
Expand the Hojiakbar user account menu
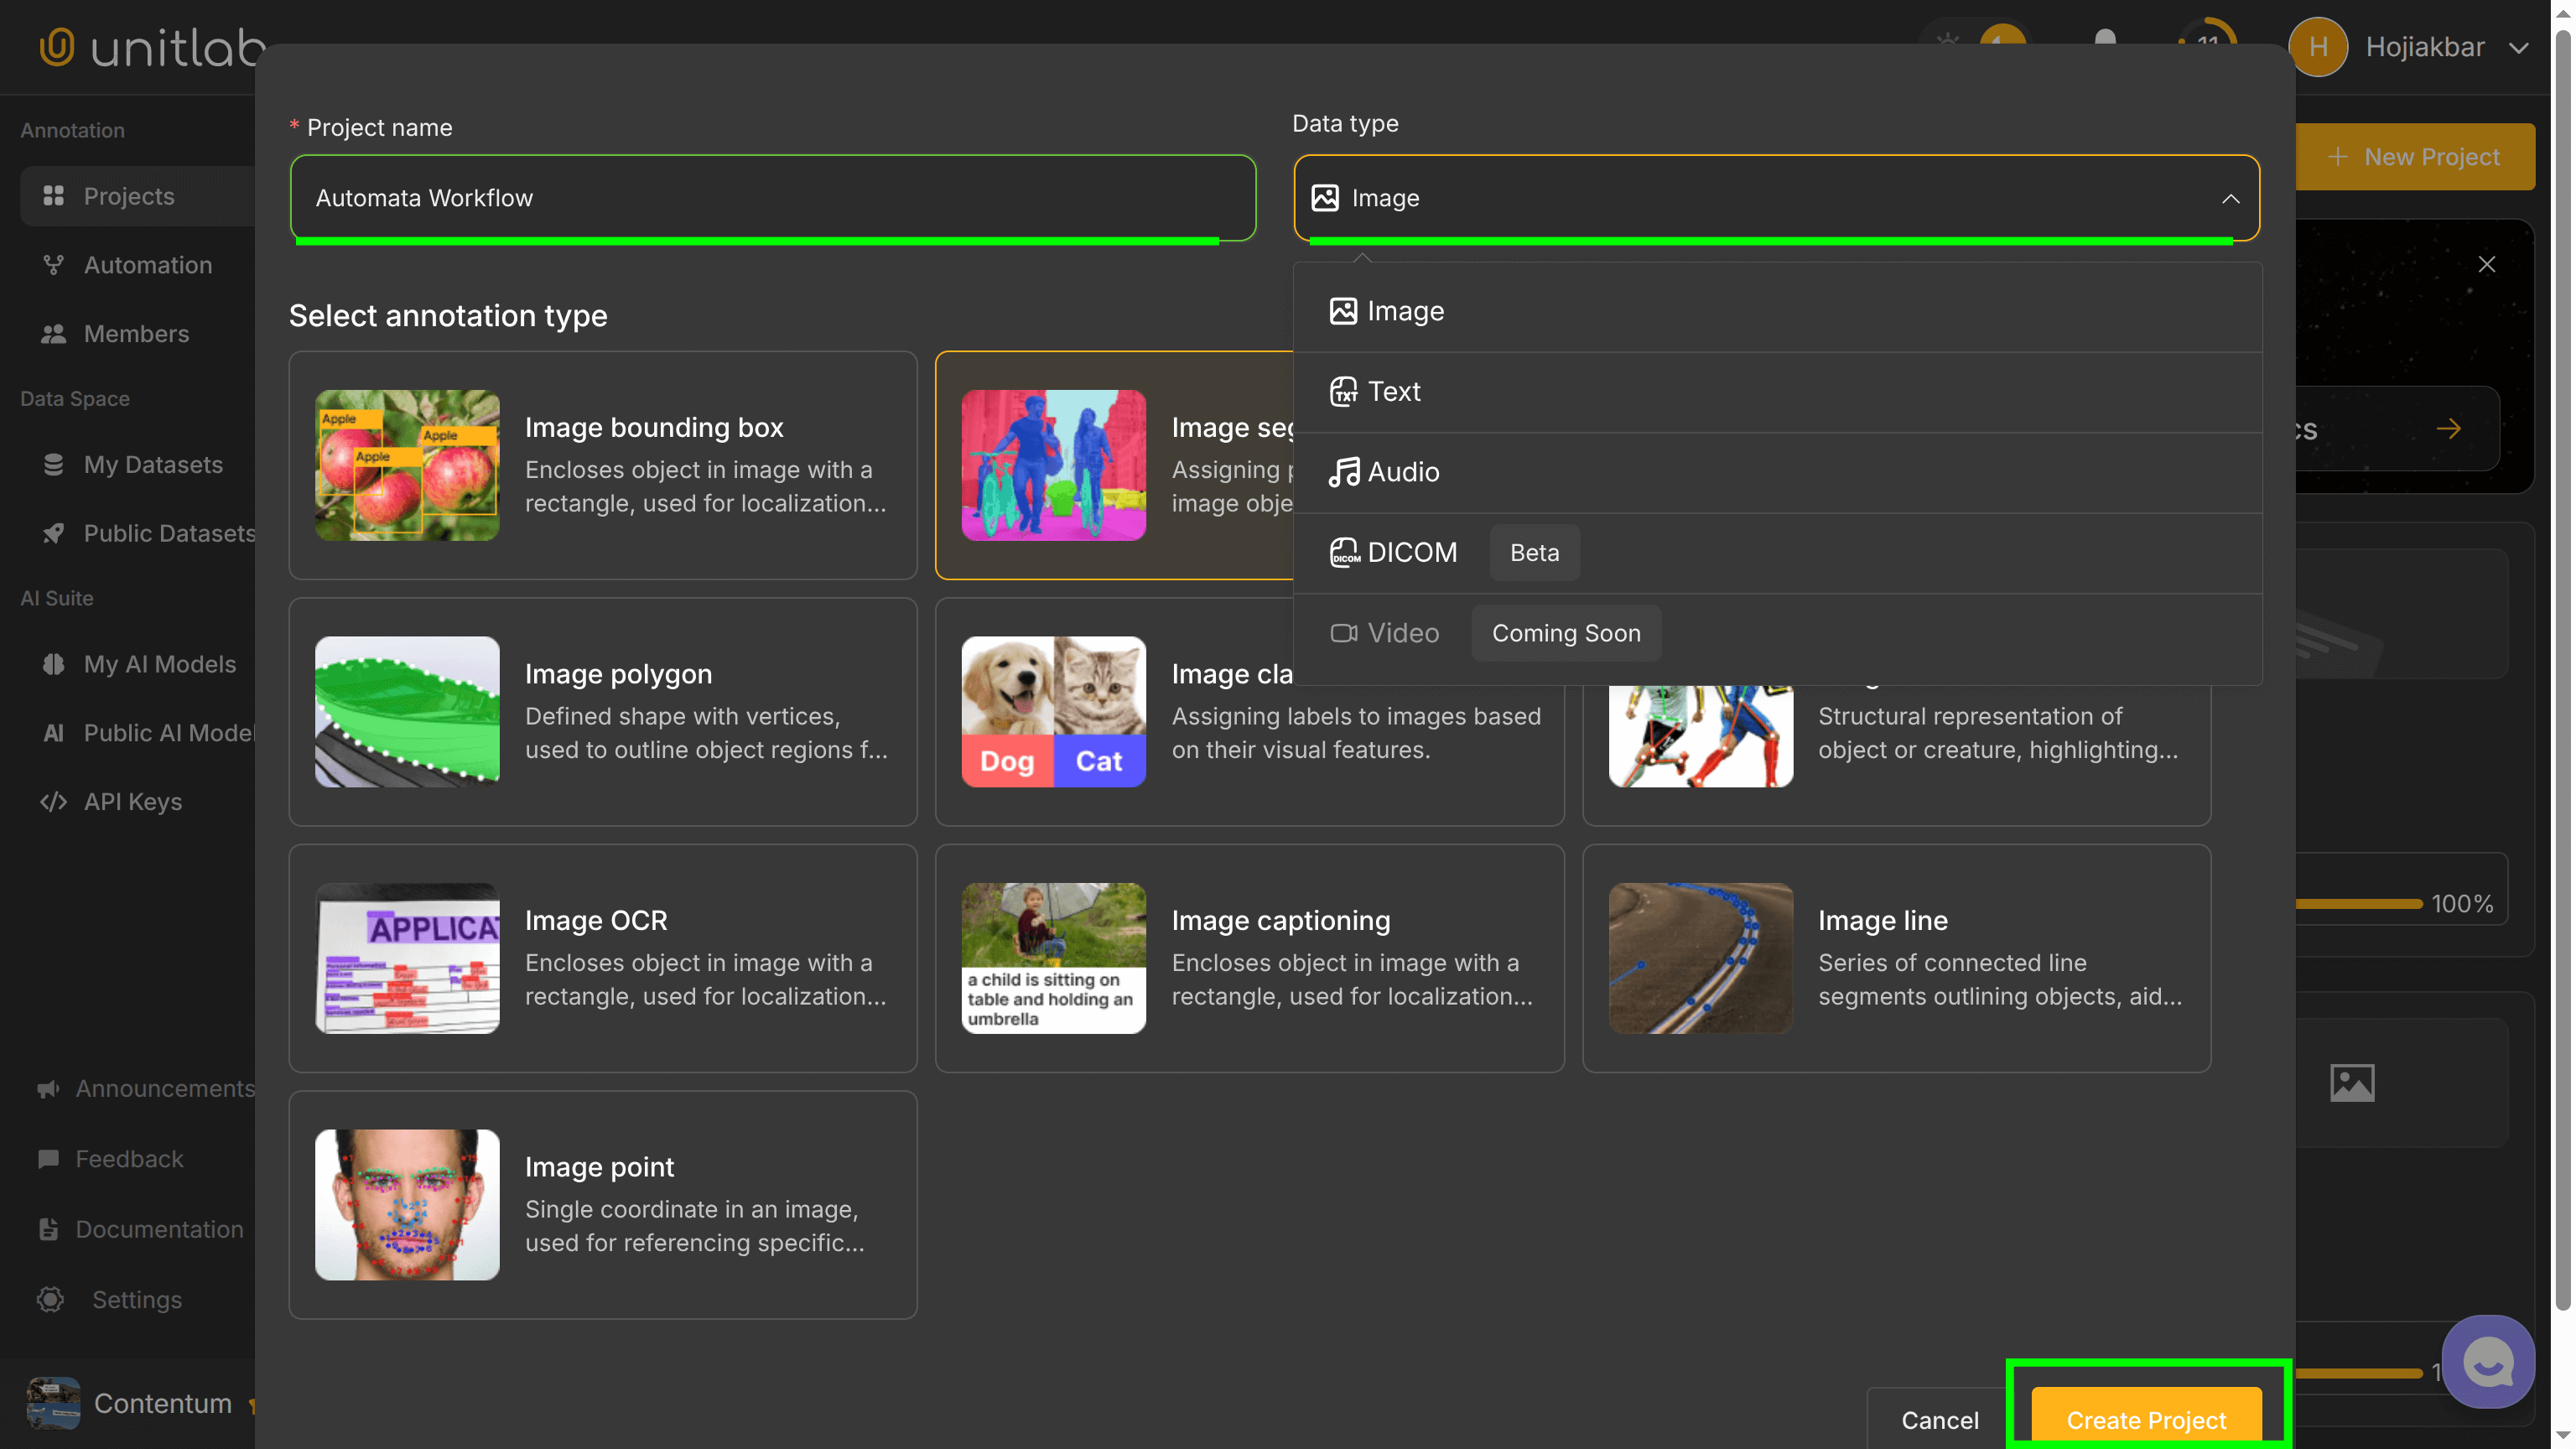pyautogui.click(x=2424, y=47)
